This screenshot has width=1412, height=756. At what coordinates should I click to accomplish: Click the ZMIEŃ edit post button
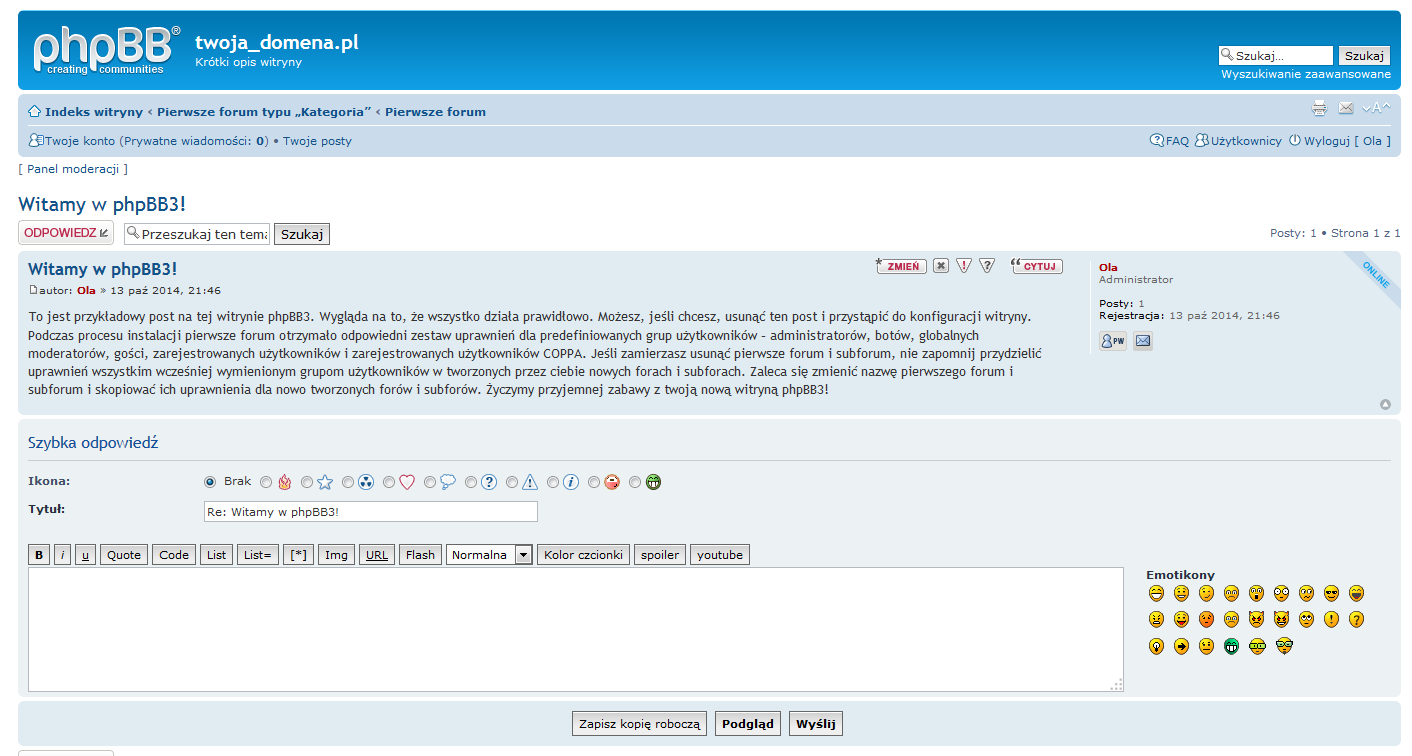click(901, 266)
